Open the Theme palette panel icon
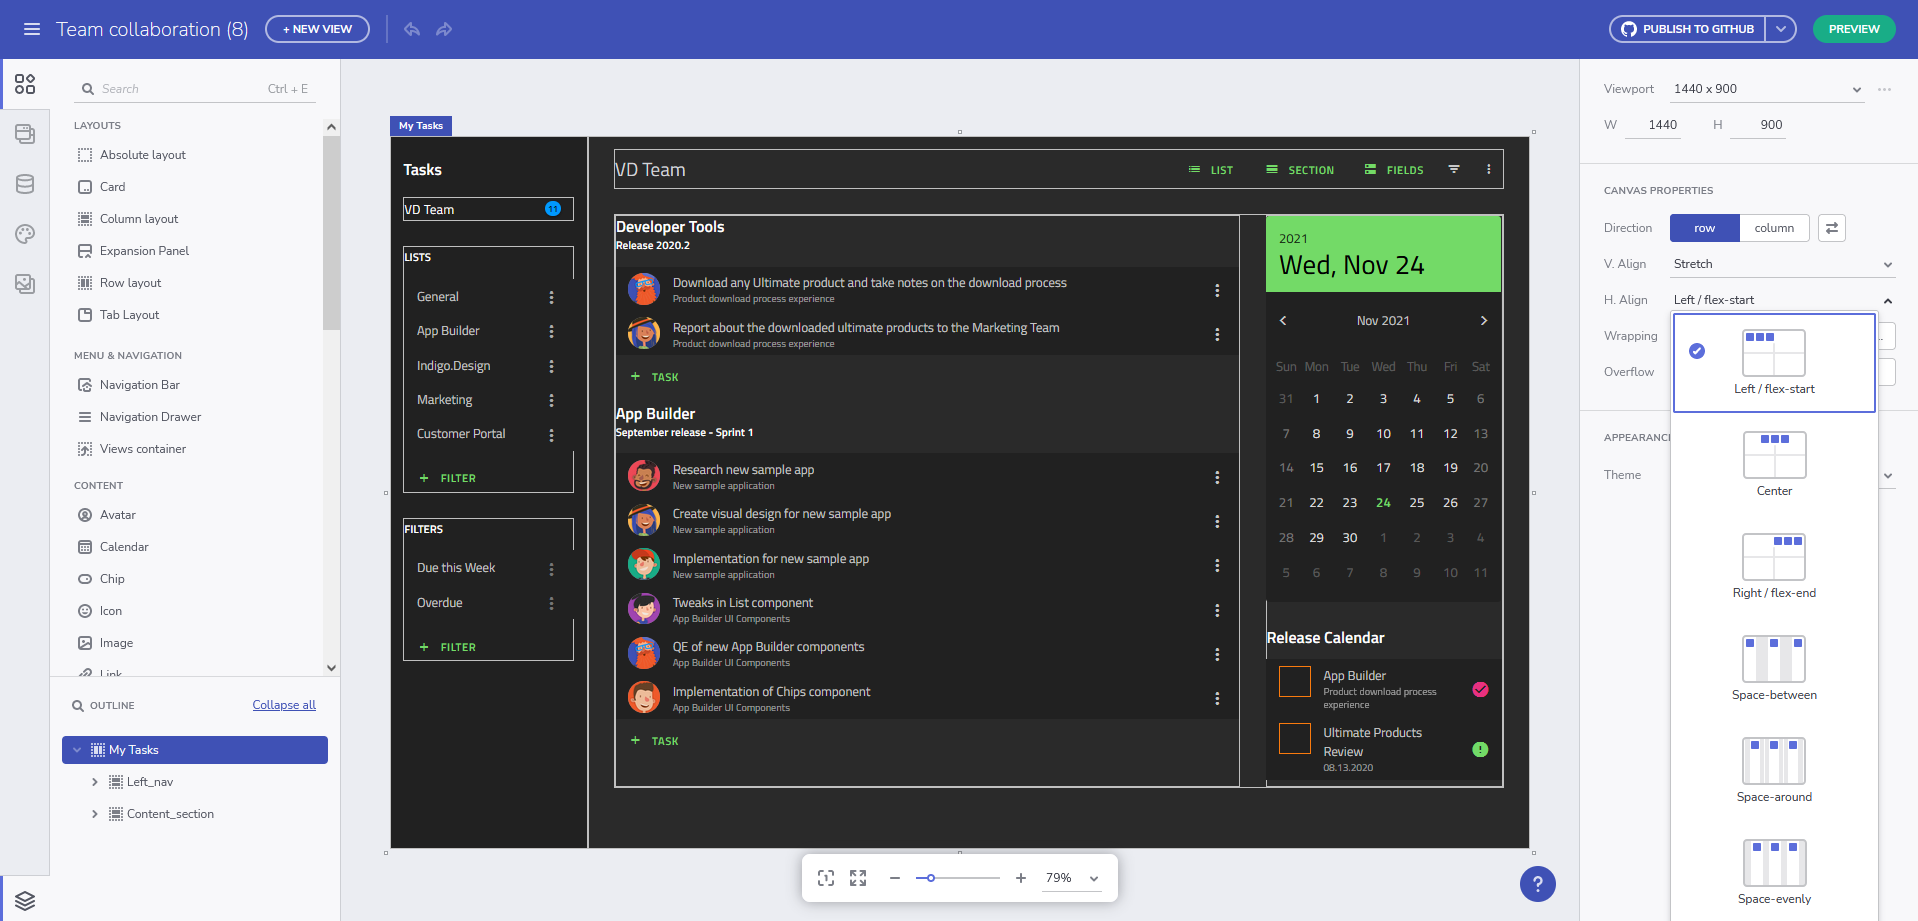The image size is (1918, 921). coord(25,234)
